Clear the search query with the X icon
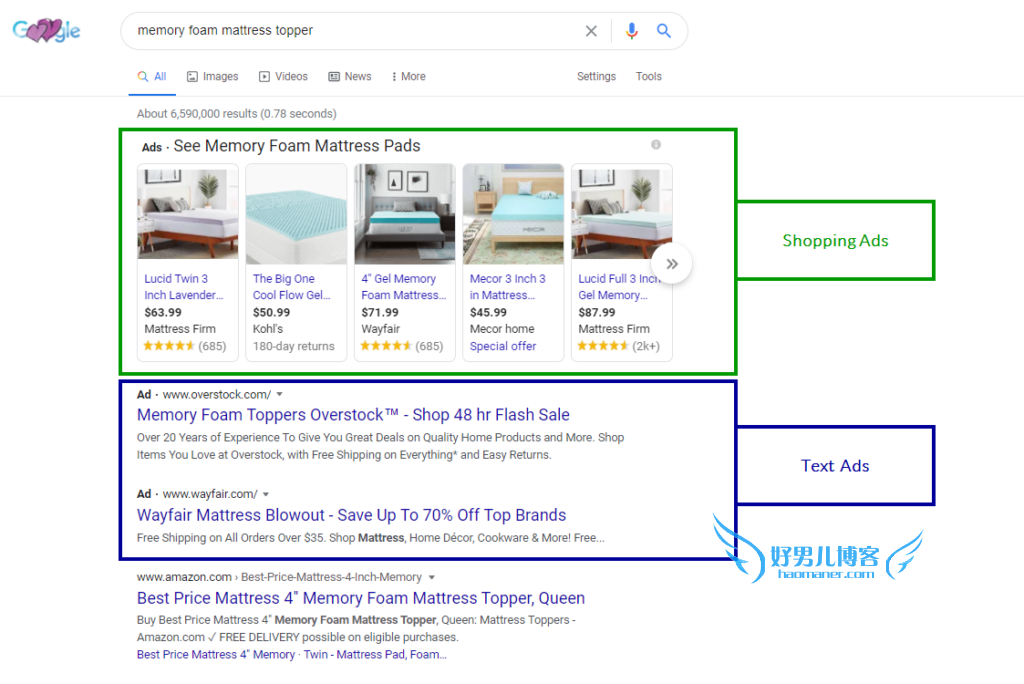Image resolution: width=1024 pixels, height=684 pixels. click(591, 31)
